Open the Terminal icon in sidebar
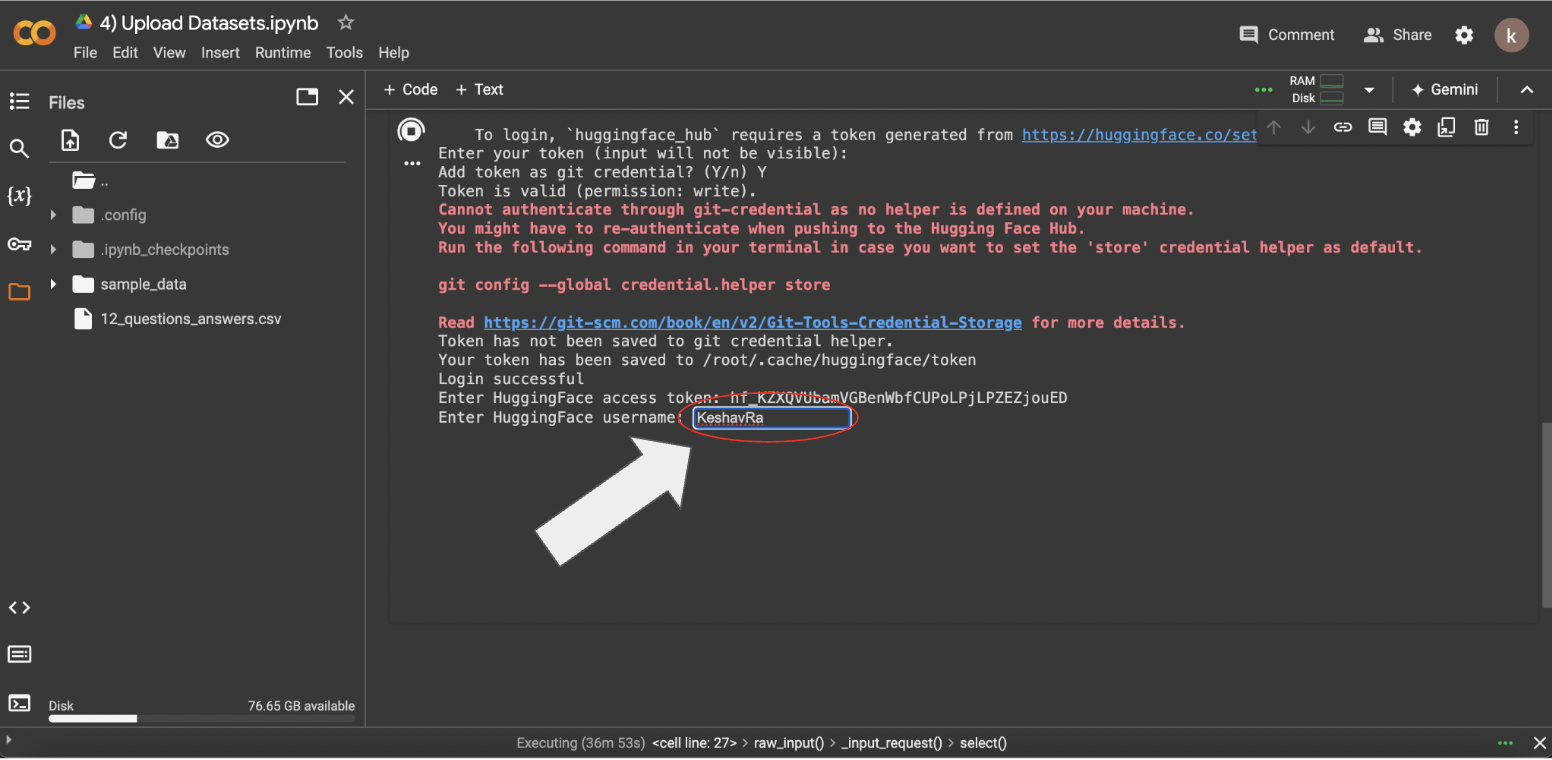Viewport: 1552px width, 760px height. [x=19, y=702]
